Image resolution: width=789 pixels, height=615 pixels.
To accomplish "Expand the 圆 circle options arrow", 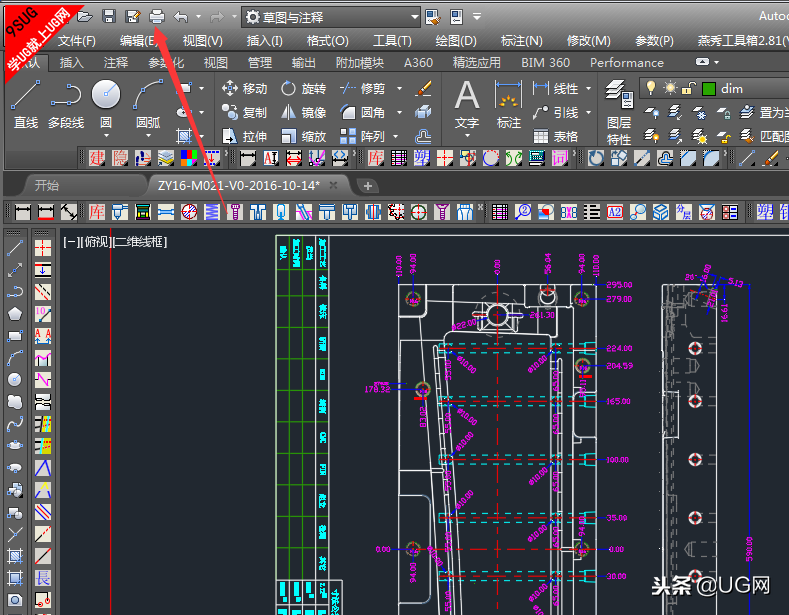I will click(106, 136).
